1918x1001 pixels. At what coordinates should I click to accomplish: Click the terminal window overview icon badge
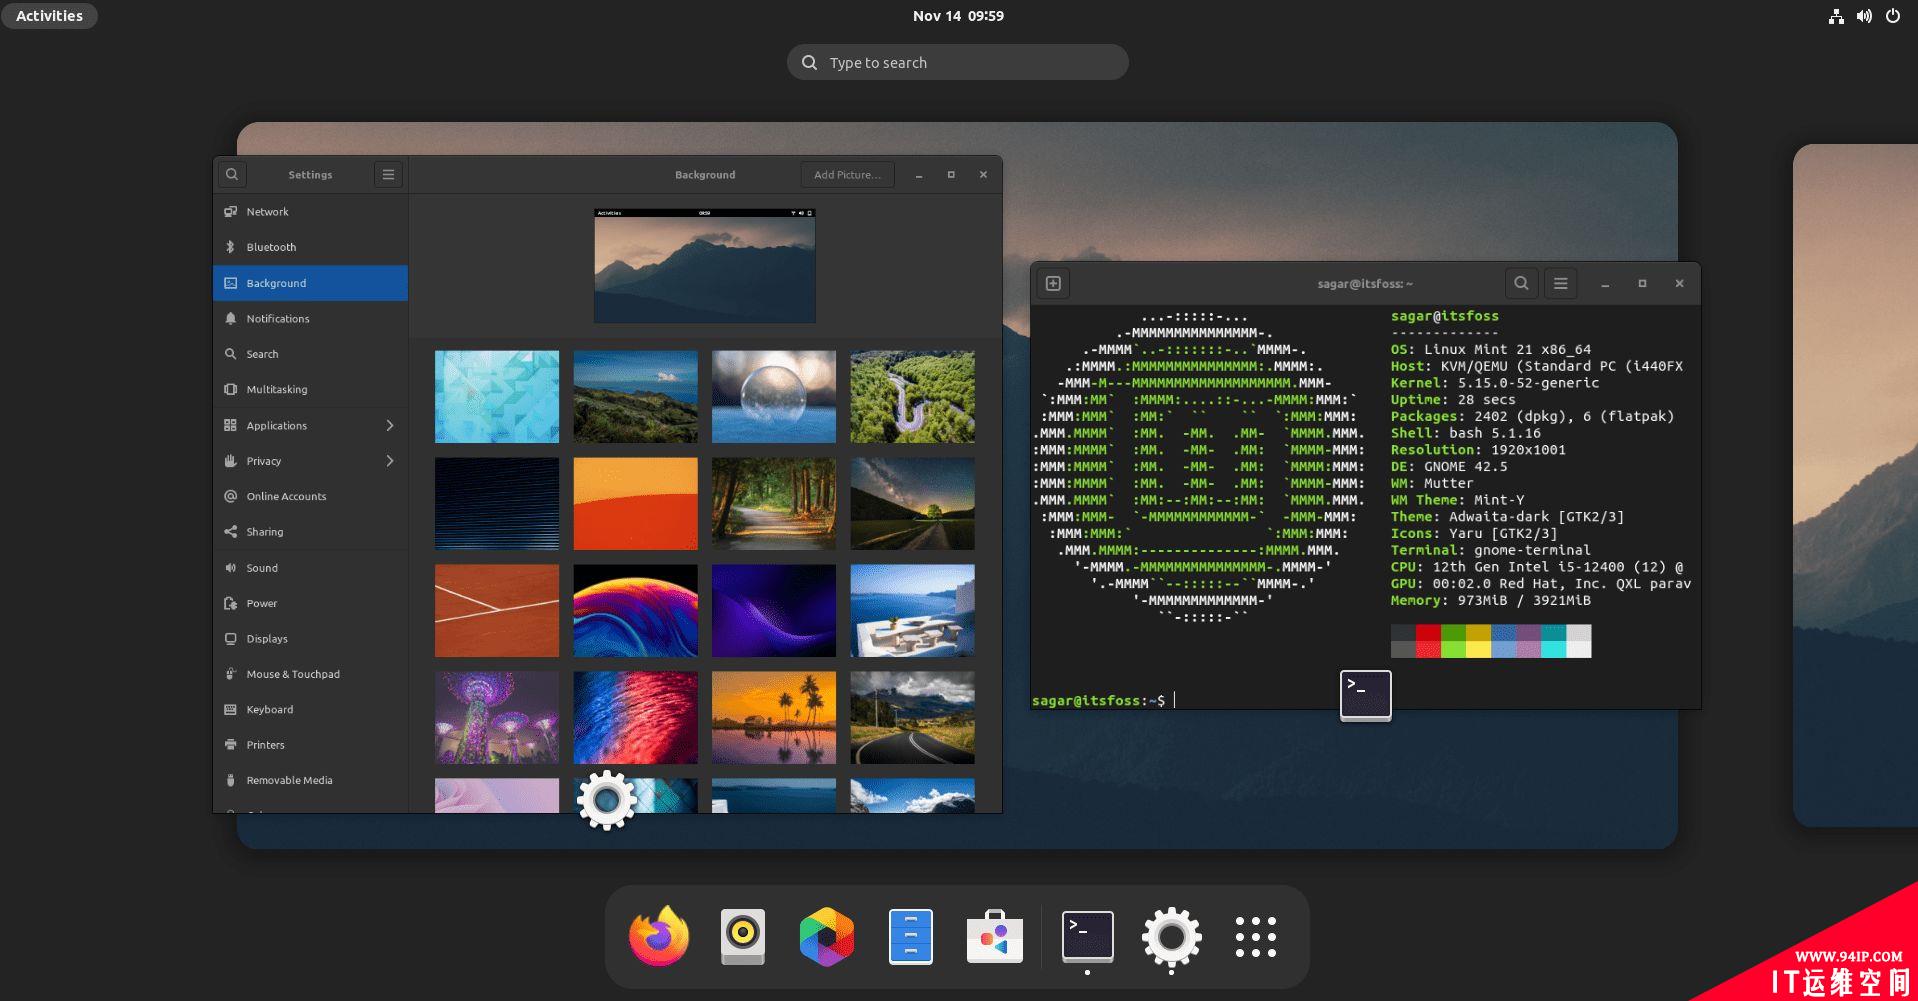(1366, 695)
